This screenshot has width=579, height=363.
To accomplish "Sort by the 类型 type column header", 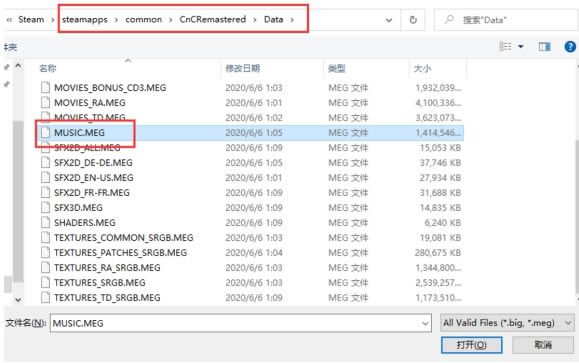I will [x=336, y=68].
